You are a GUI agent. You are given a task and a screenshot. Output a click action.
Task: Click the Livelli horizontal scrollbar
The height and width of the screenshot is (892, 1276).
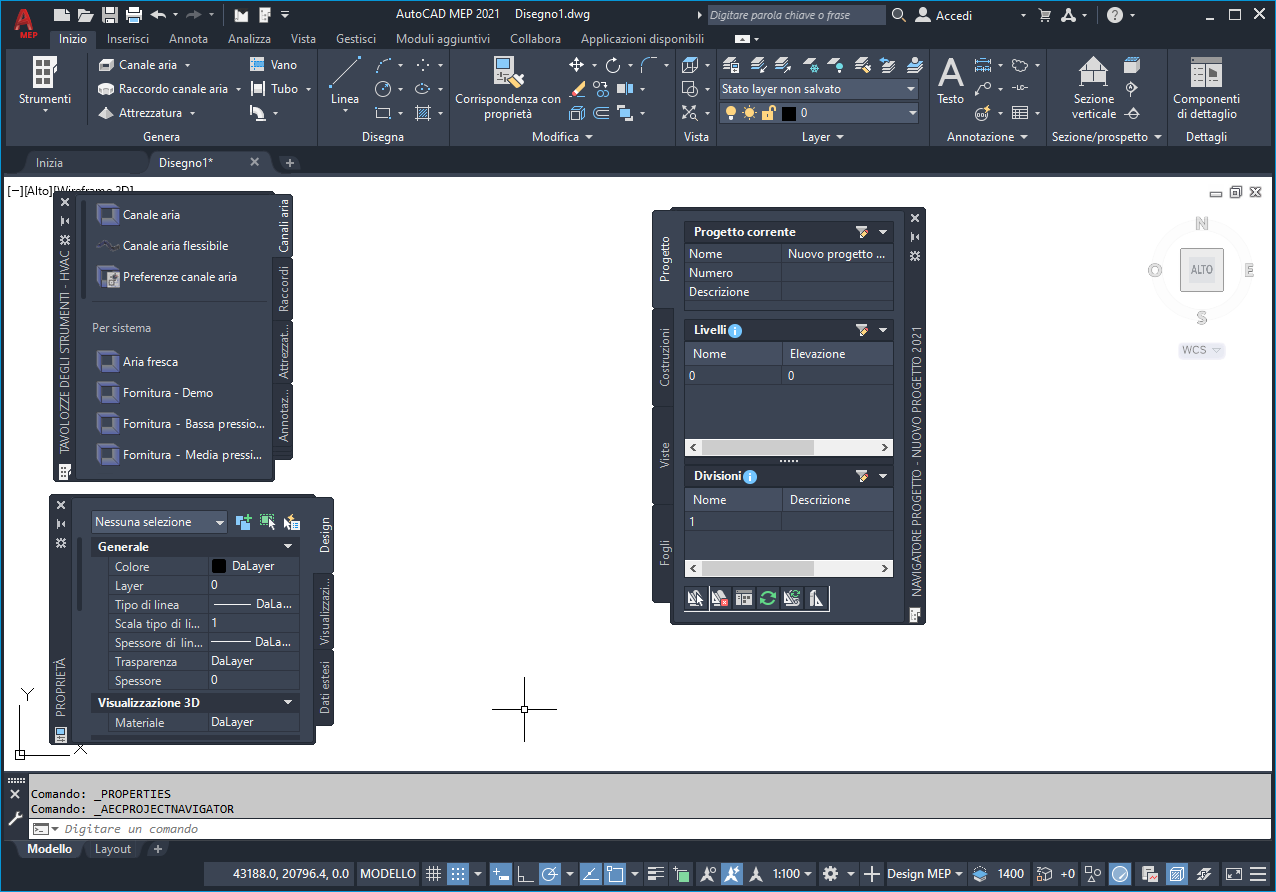pyautogui.click(x=788, y=448)
